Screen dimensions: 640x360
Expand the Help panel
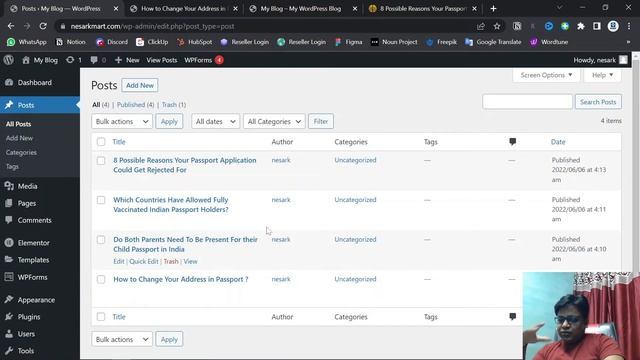pyautogui.click(x=602, y=75)
